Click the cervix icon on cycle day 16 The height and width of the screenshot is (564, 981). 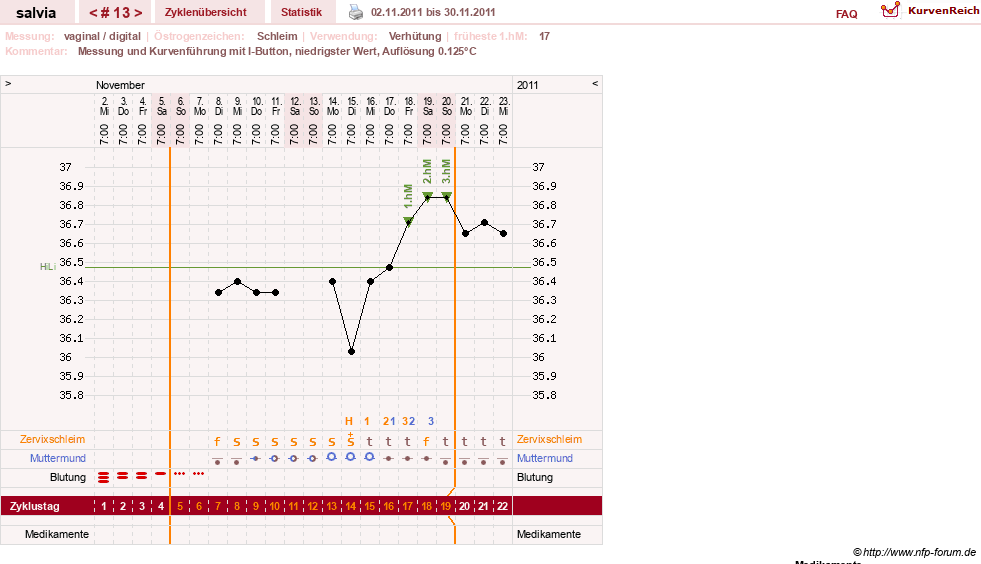click(389, 459)
